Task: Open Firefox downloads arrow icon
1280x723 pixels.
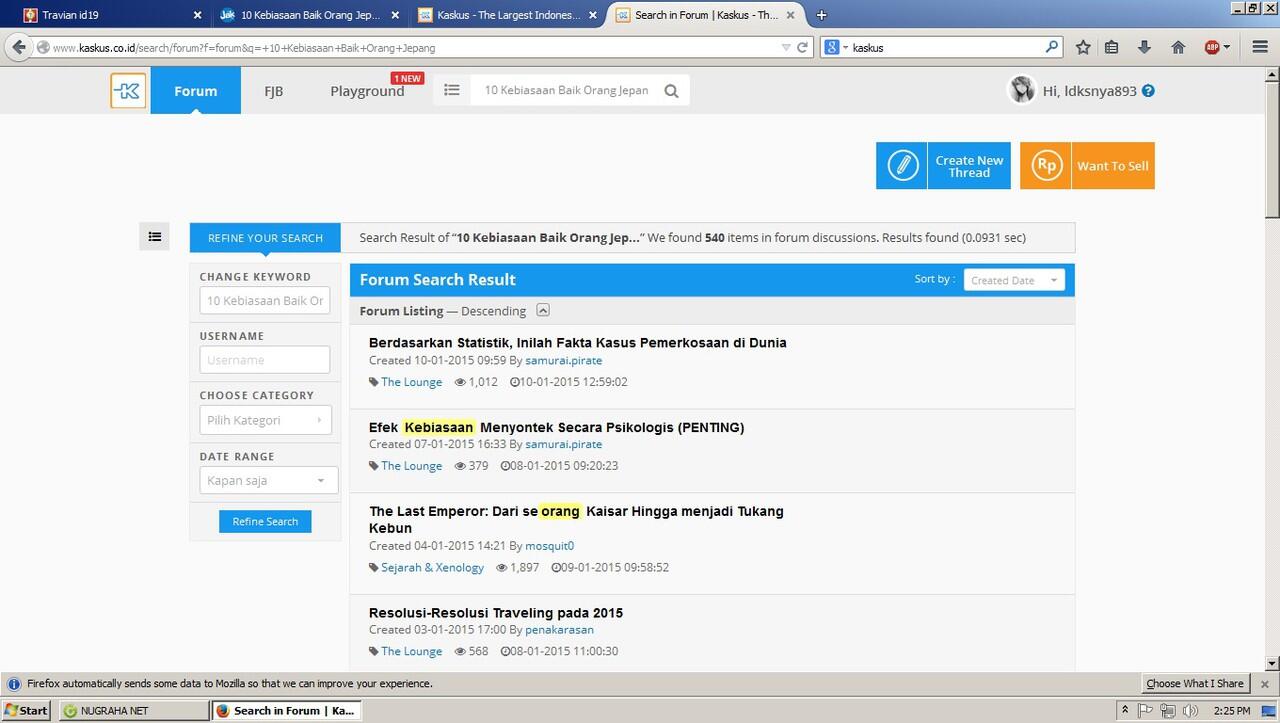Action: [x=1144, y=47]
